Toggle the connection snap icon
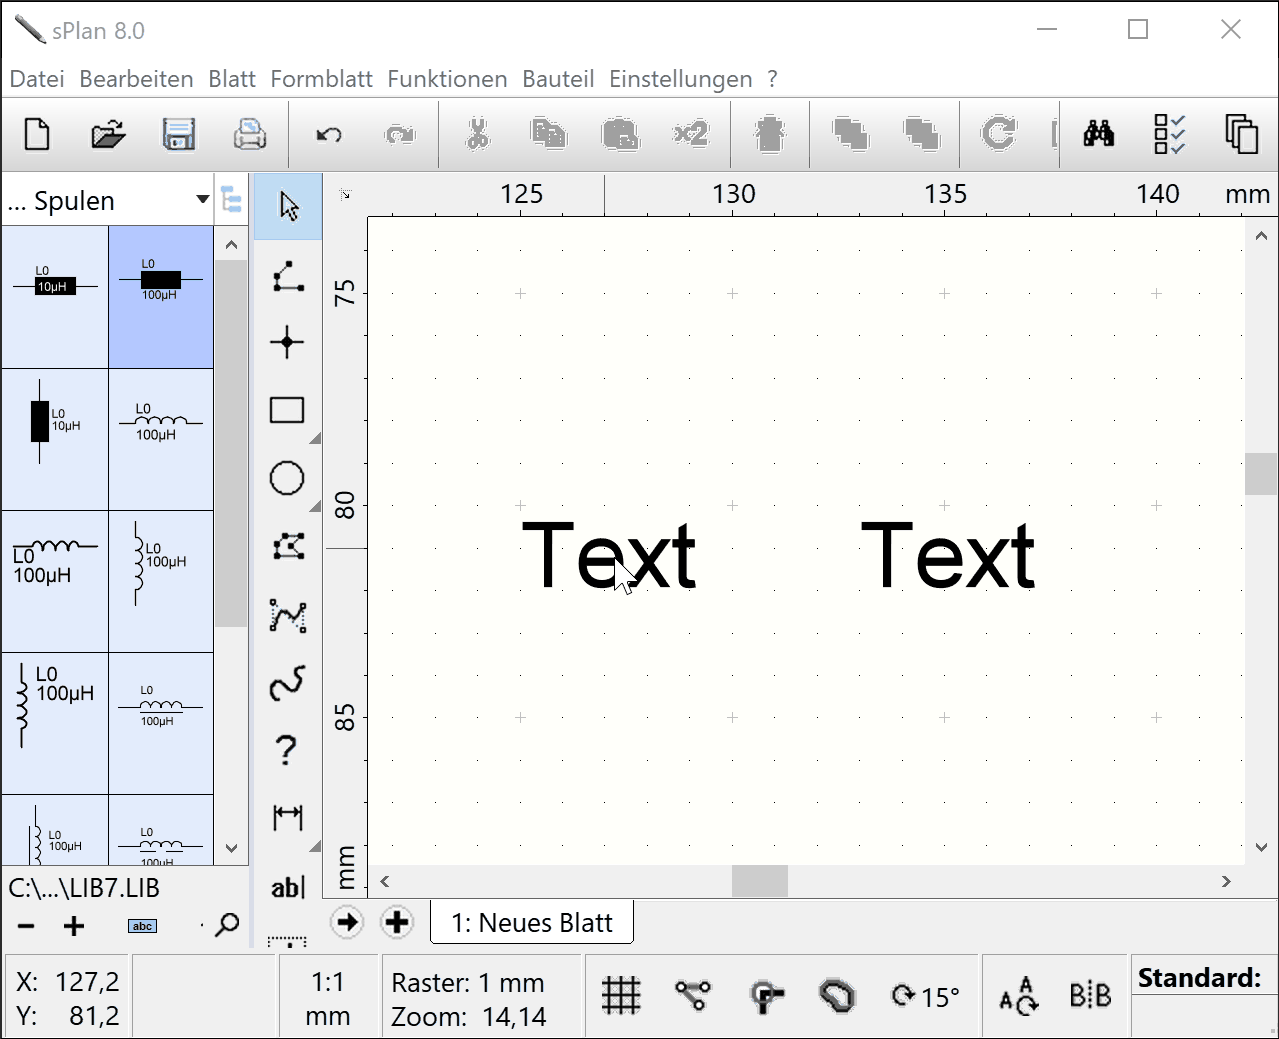1279x1039 pixels. point(692,995)
